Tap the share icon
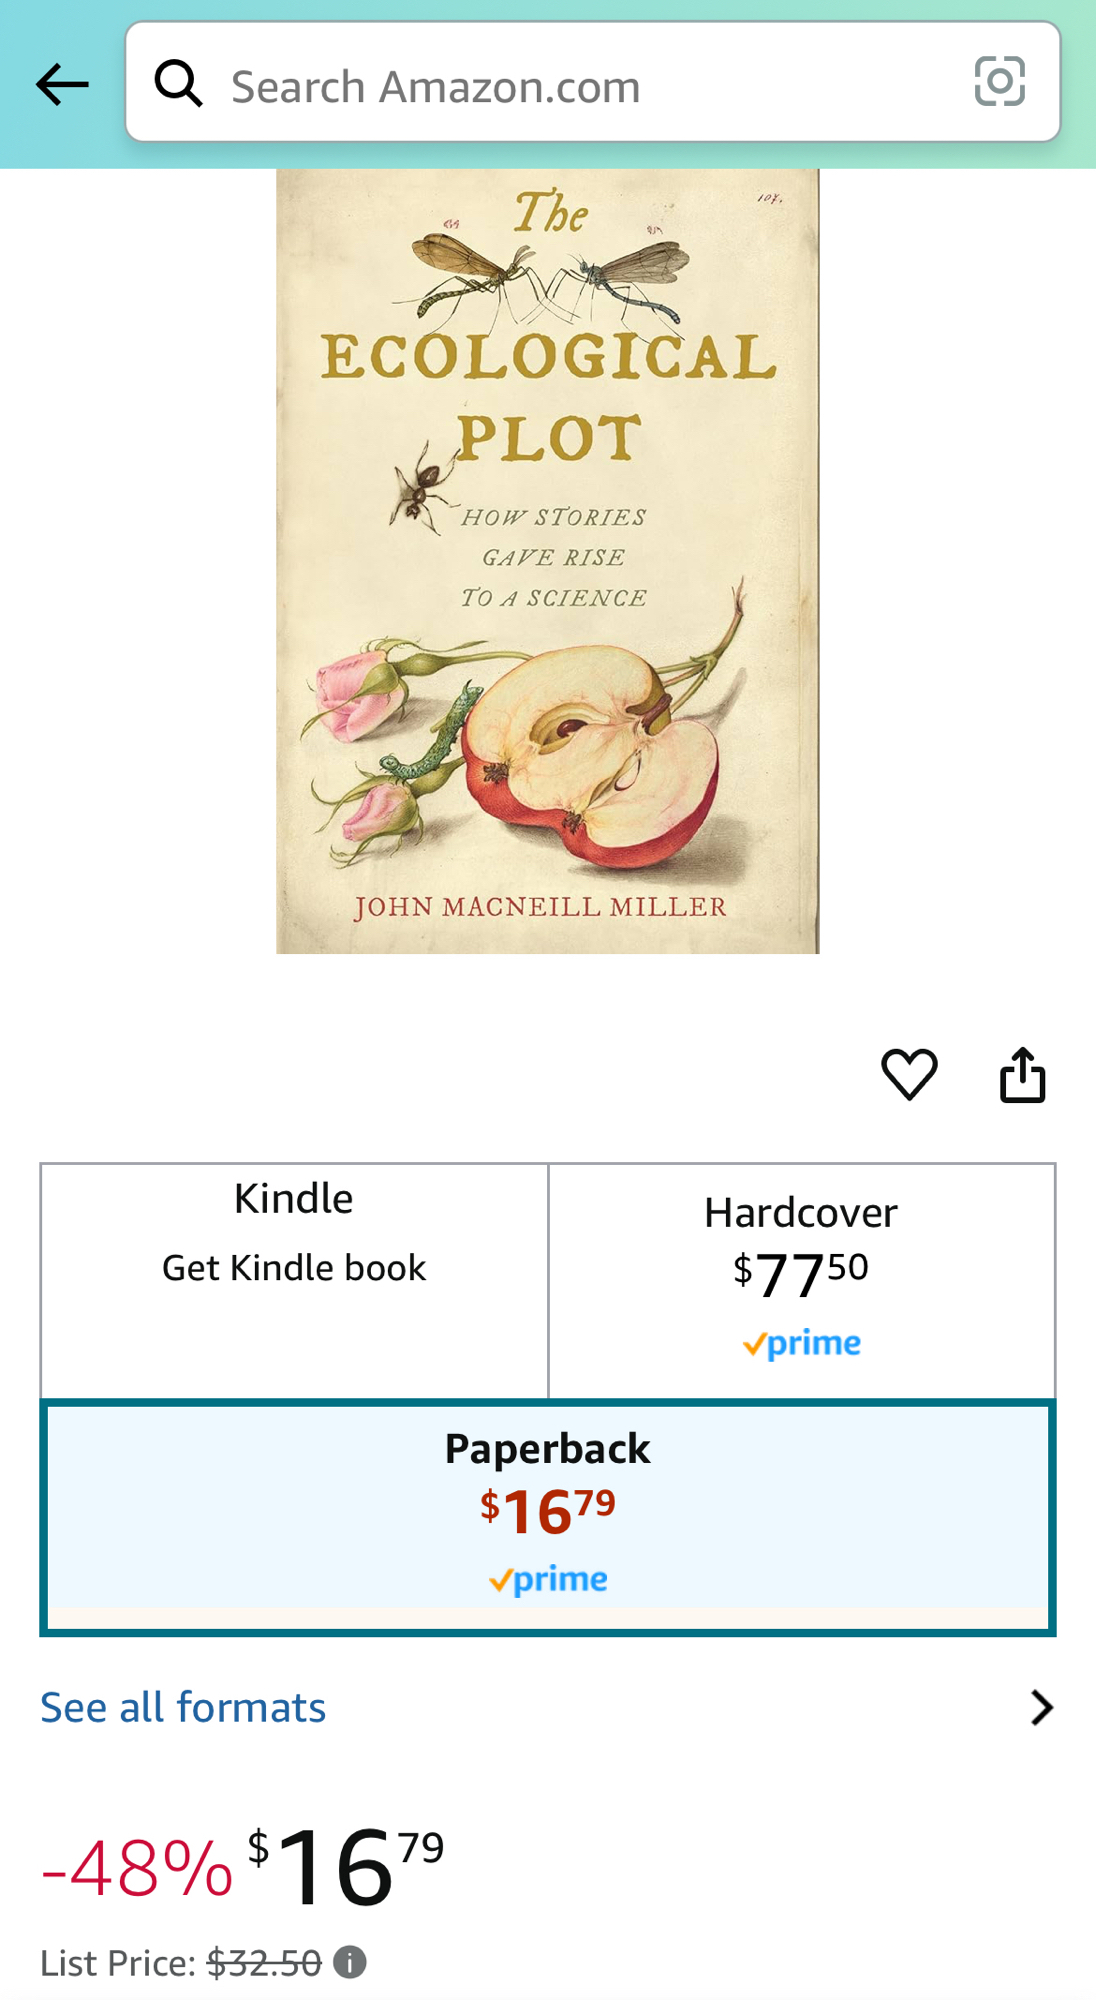Image resolution: width=1096 pixels, height=2000 pixels. coord(1022,1075)
